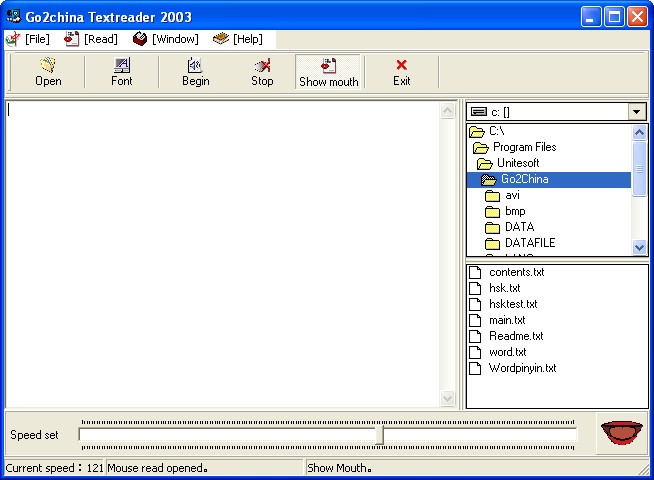
Task: Click the red lips mouth image
Action: coord(621,432)
